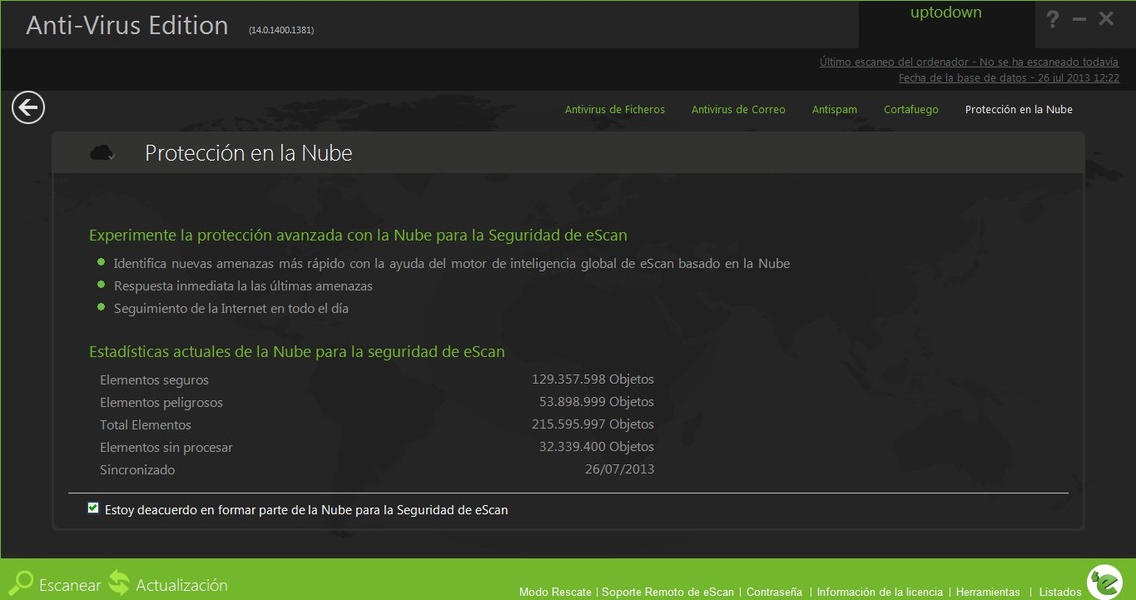The height and width of the screenshot is (600, 1136).
Task: Minimize the eScan window
Action: [1079, 20]
